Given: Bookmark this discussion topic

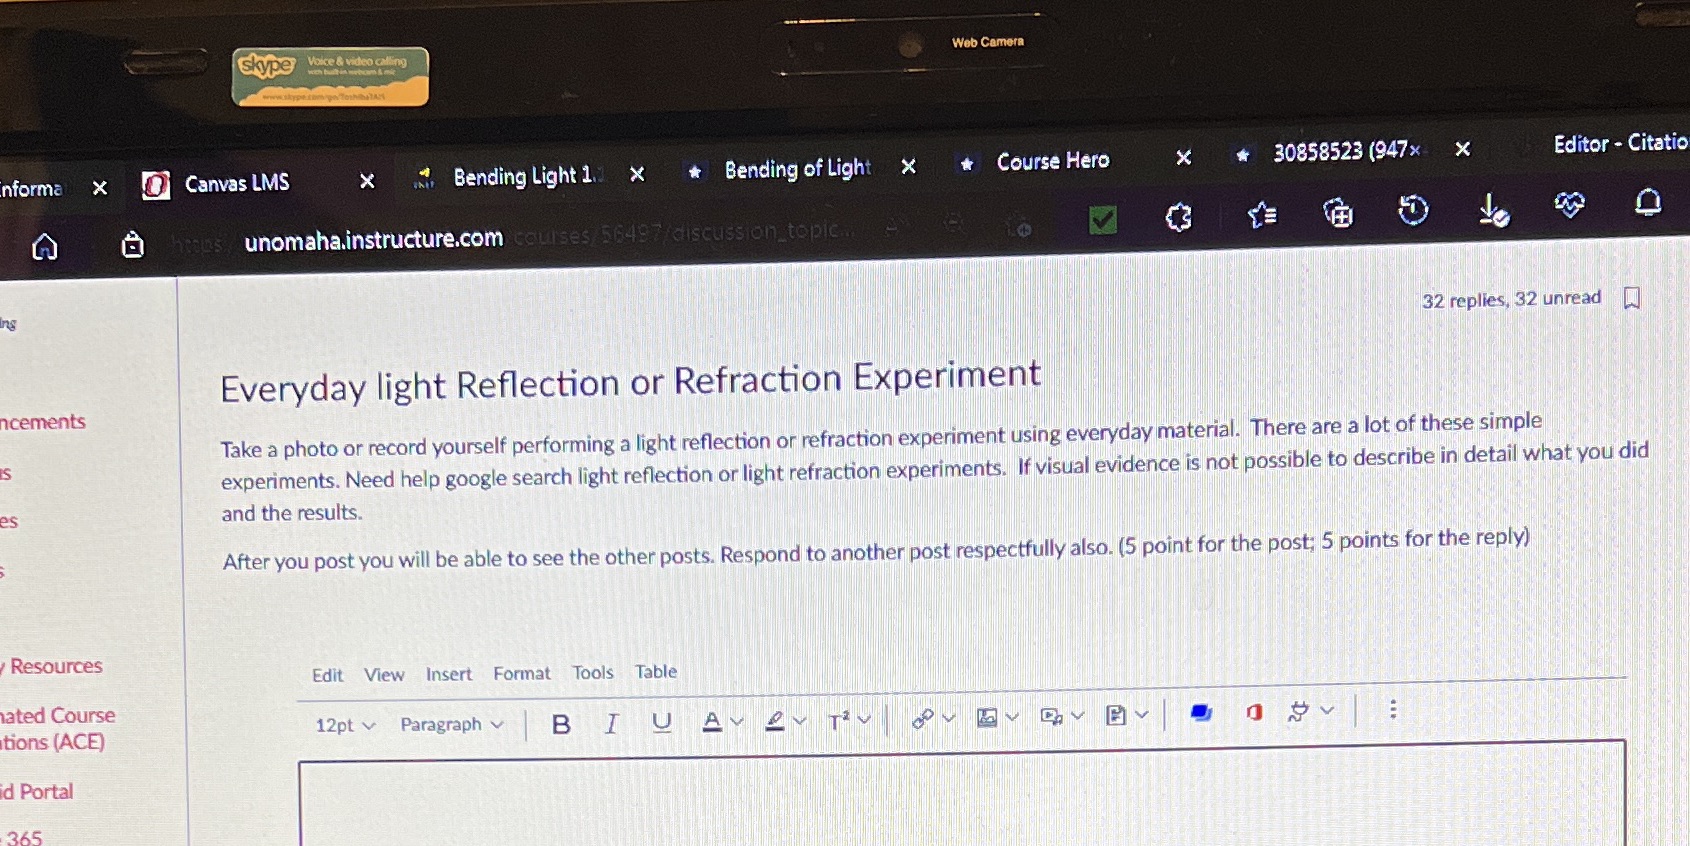Looking at the screenshot, I should (x=1632, y=298).
